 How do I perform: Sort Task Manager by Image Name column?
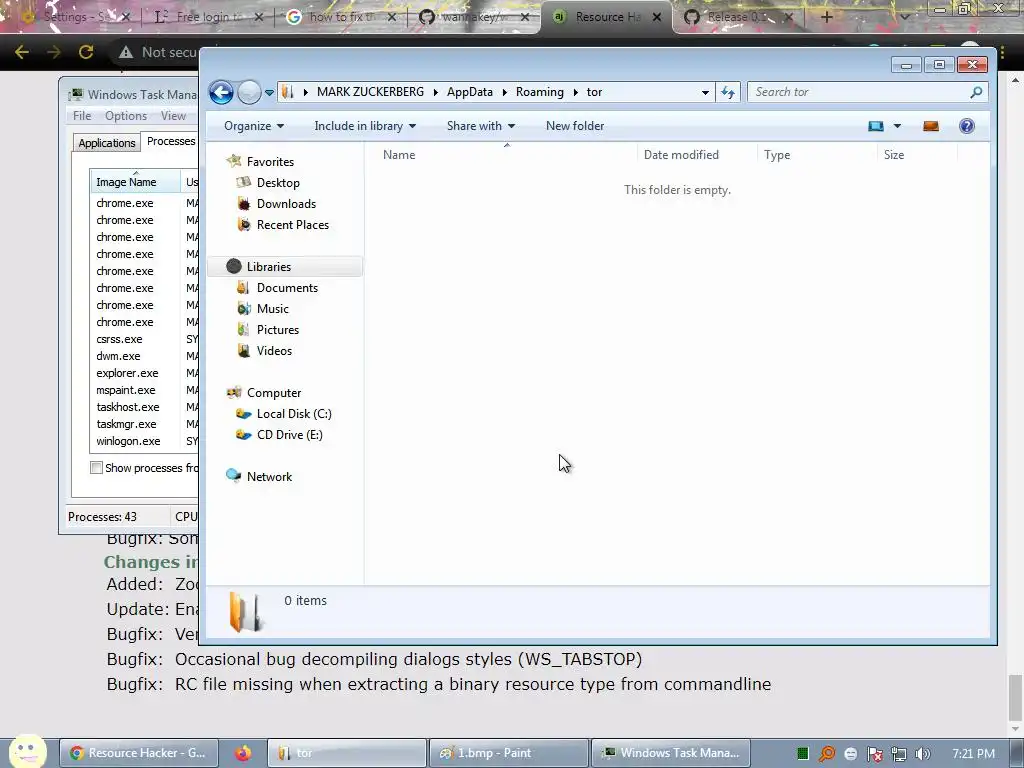coord(135,182)
